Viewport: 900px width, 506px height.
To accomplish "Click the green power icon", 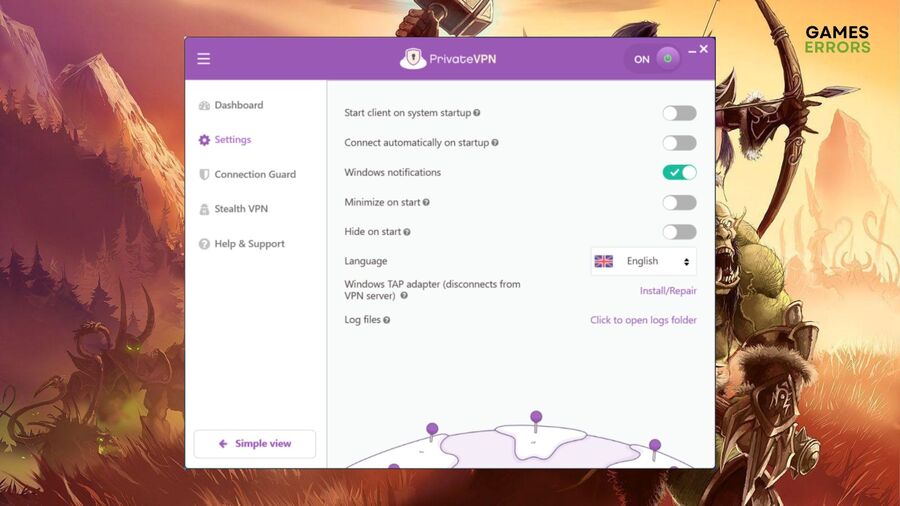I will [668, 59].
